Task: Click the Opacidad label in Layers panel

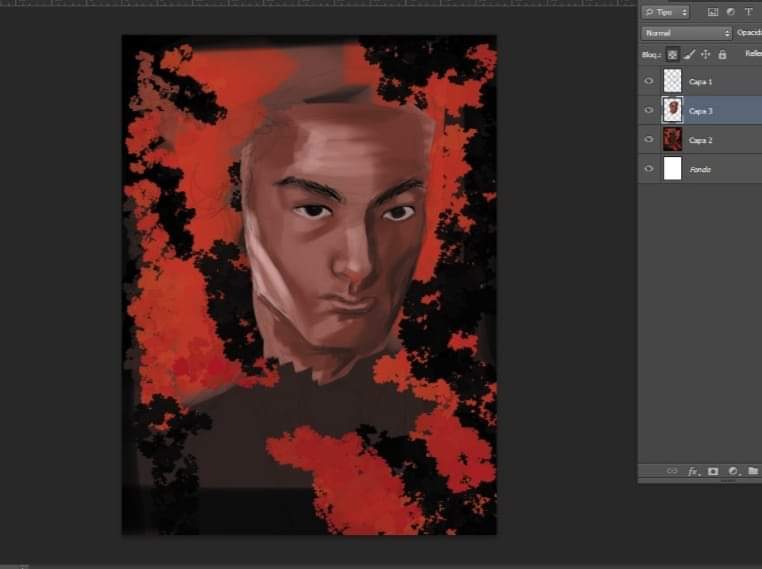Action: tap(749, 33)
